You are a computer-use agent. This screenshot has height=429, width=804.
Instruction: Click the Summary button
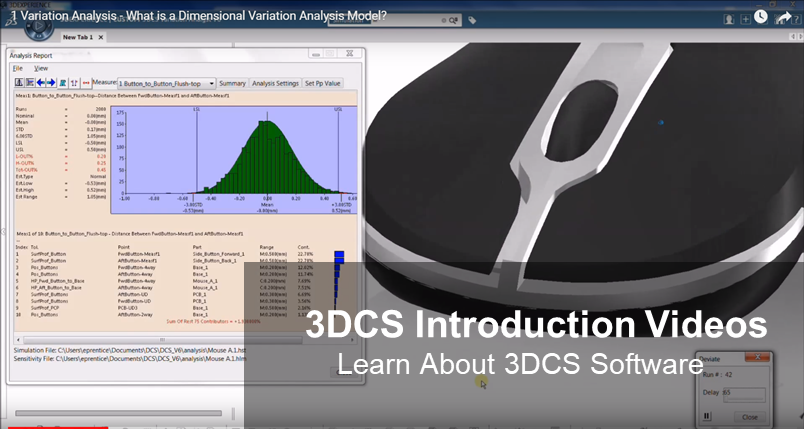click(x=232, y=84)
